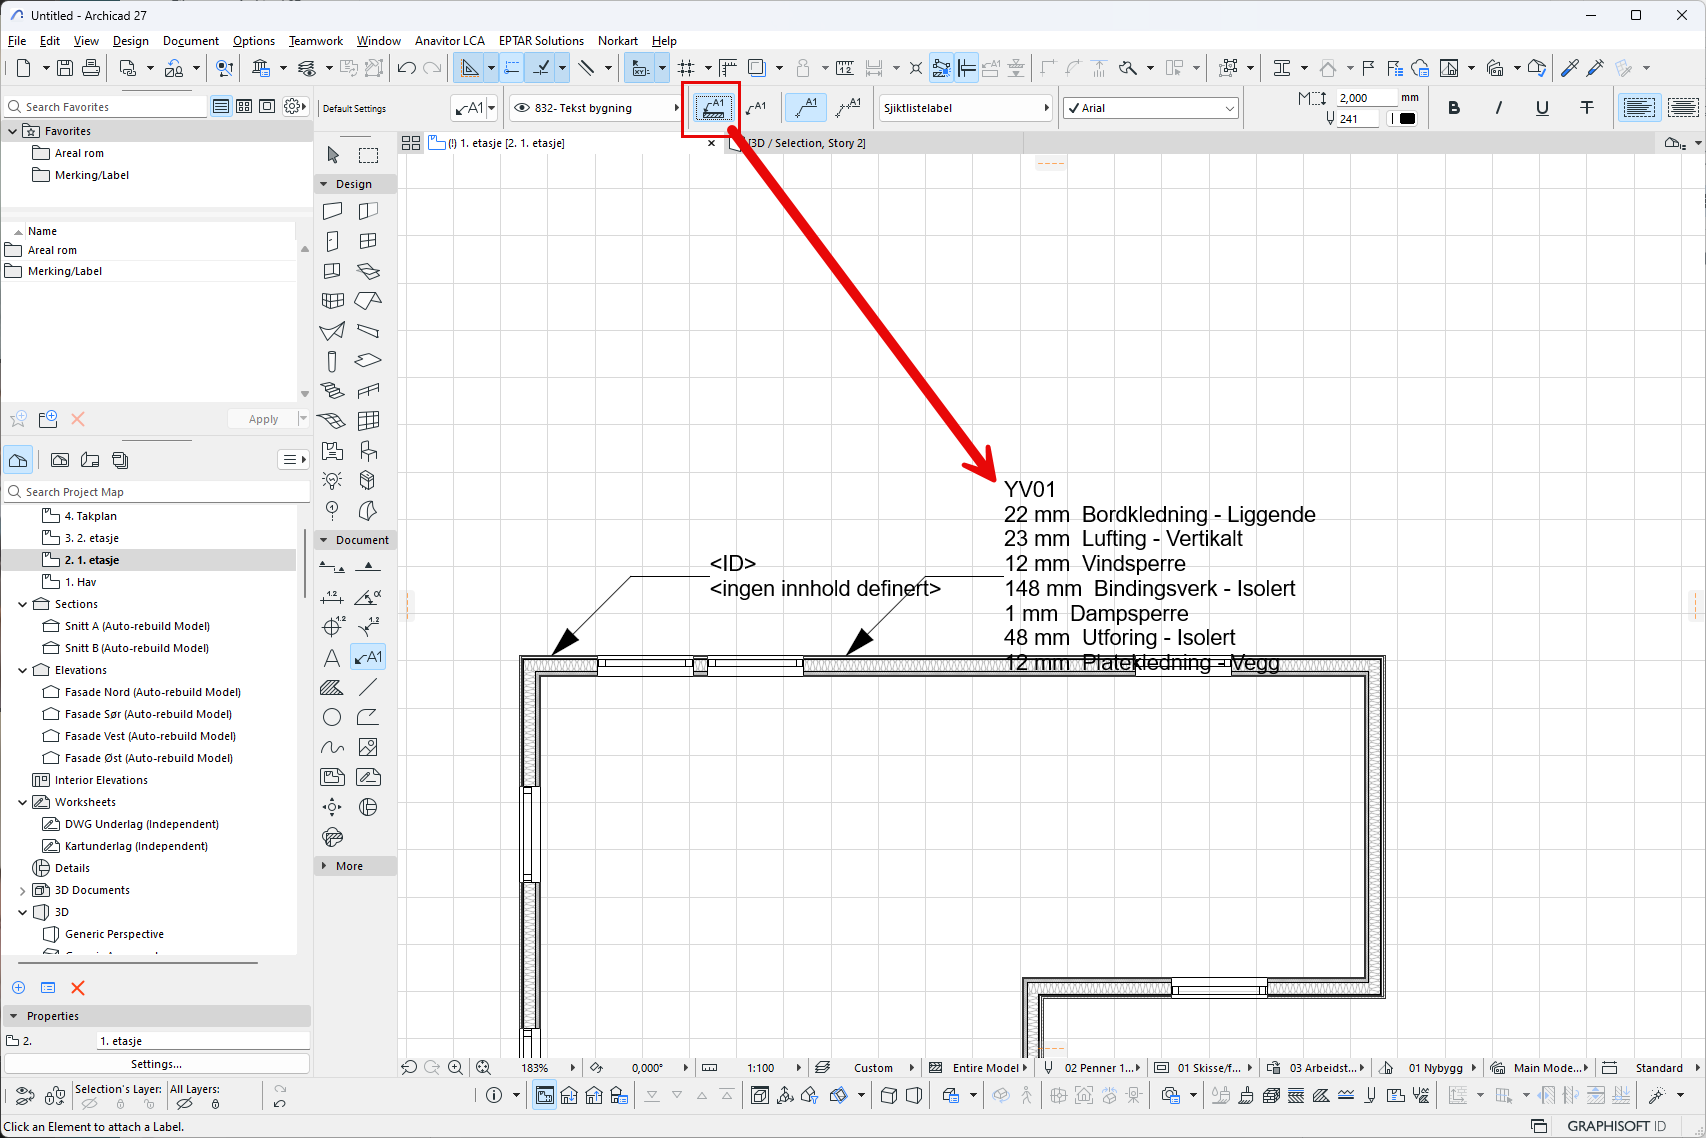The width and height of the screenshot is (1706, 1138).
Task: Click the Search Project Map field
Action: (160, 492)
